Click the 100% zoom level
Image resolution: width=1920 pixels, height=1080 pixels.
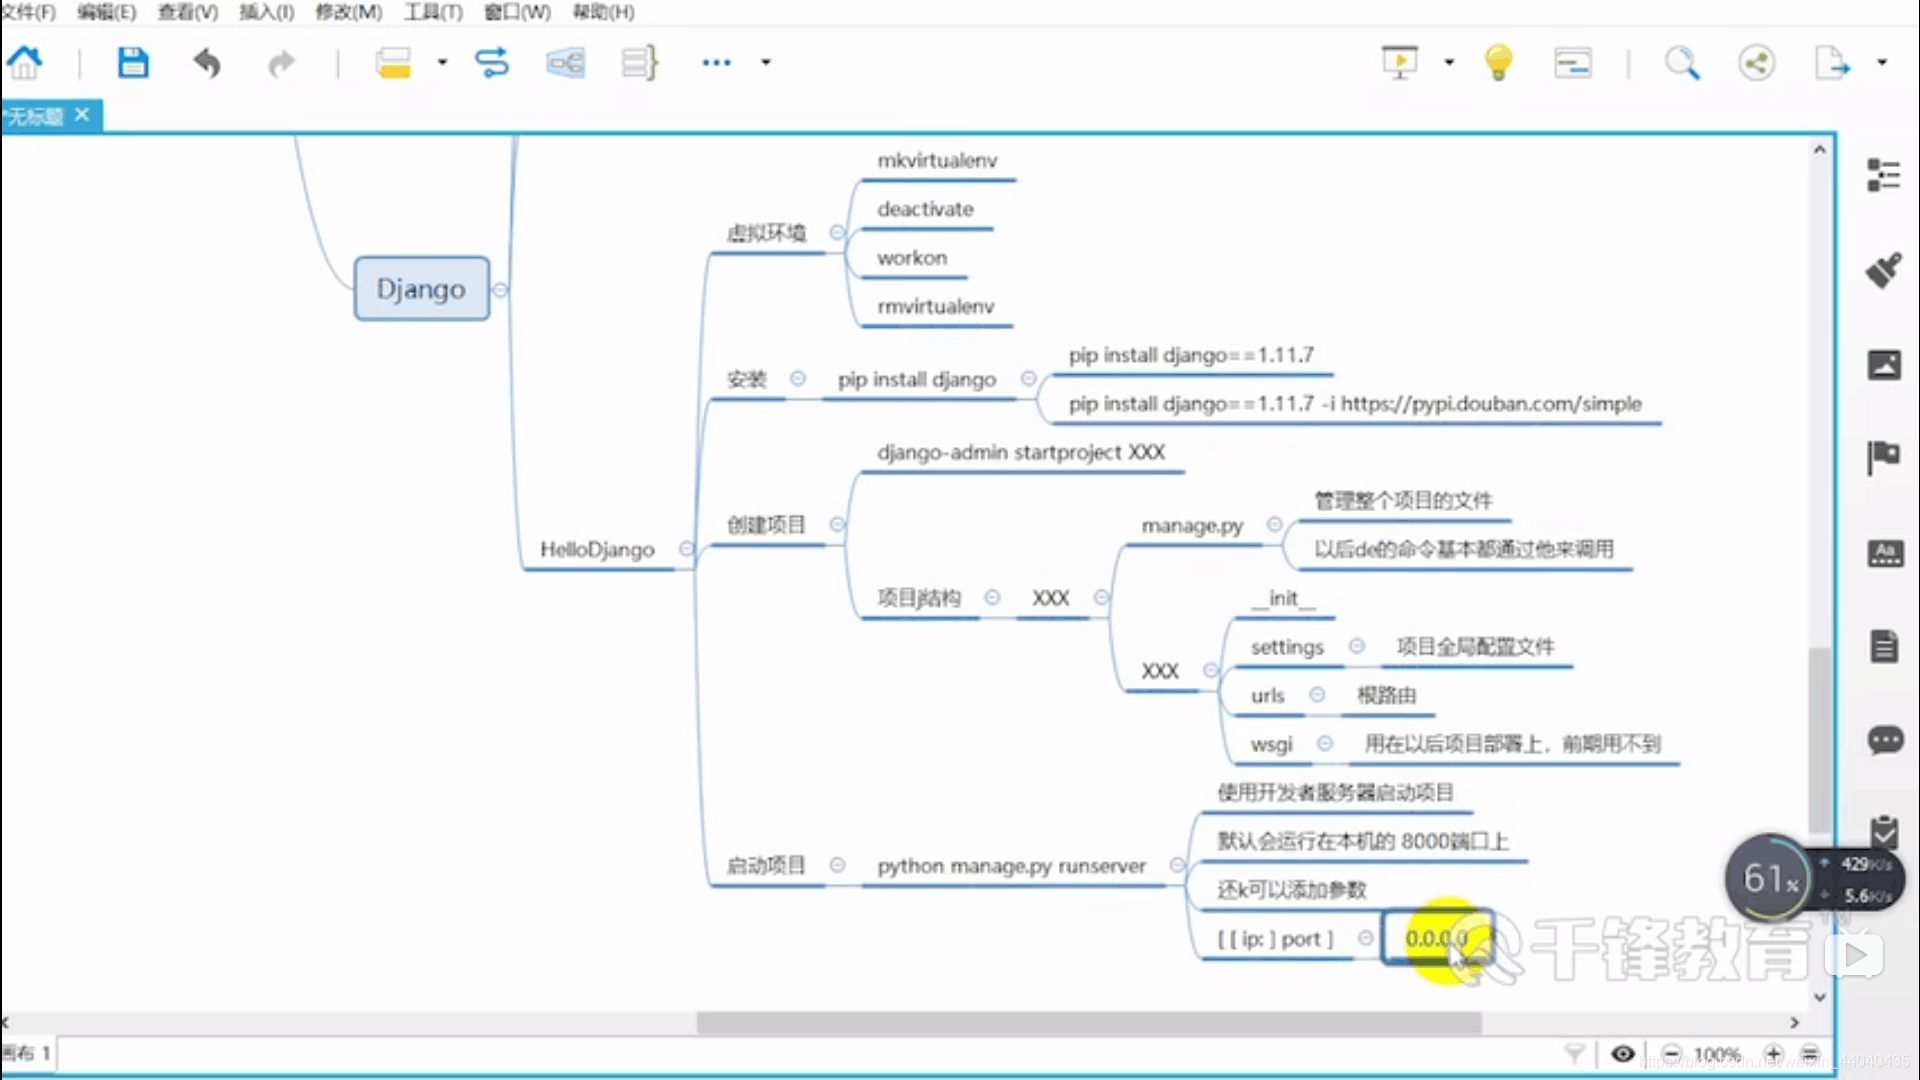point(1717,1054)
